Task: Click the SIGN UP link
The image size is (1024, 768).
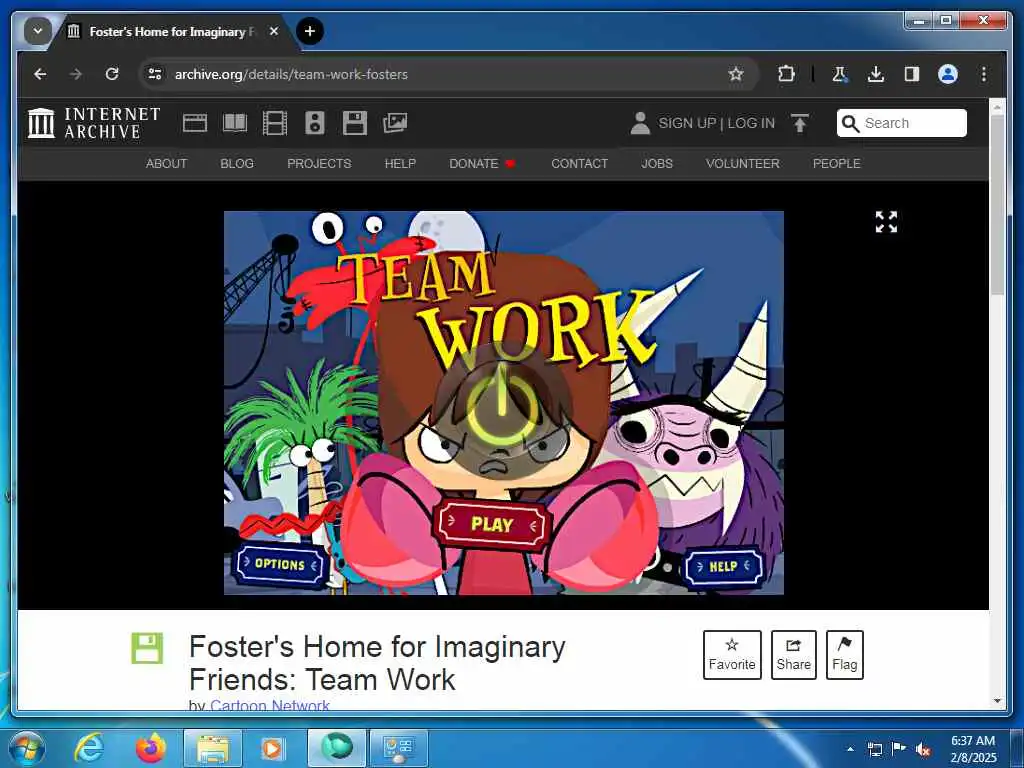Action: point(687,123)
